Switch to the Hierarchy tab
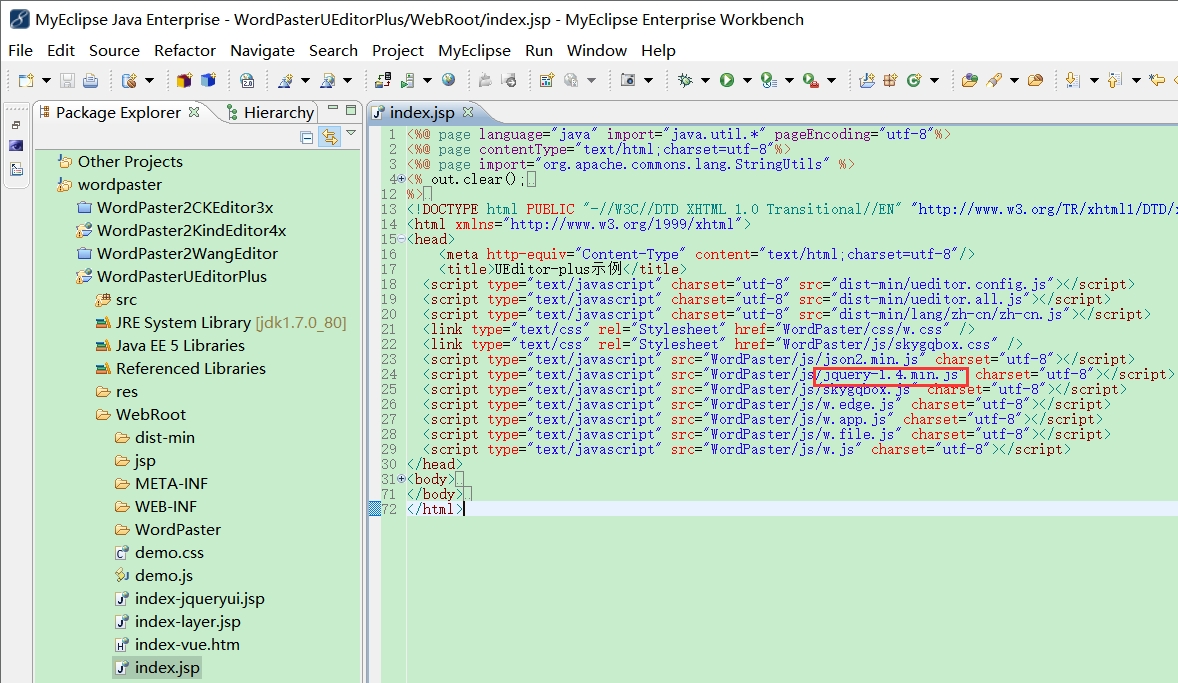The width and height of the screenshot is (1178, 683). [270, 113]
